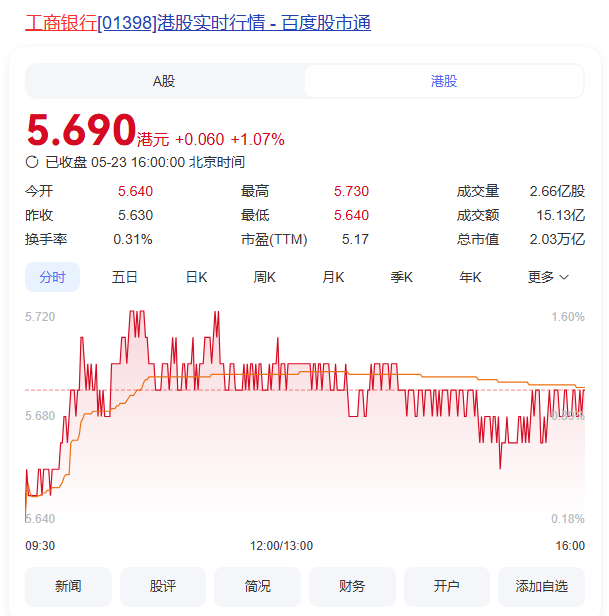Click the 5.720 chart axis label
The width and height of the screenshot is (609, 616).
coord(40,317)
